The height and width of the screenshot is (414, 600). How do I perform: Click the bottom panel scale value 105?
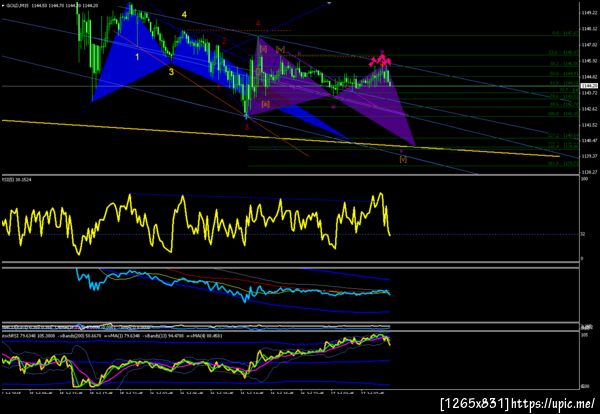584,336
